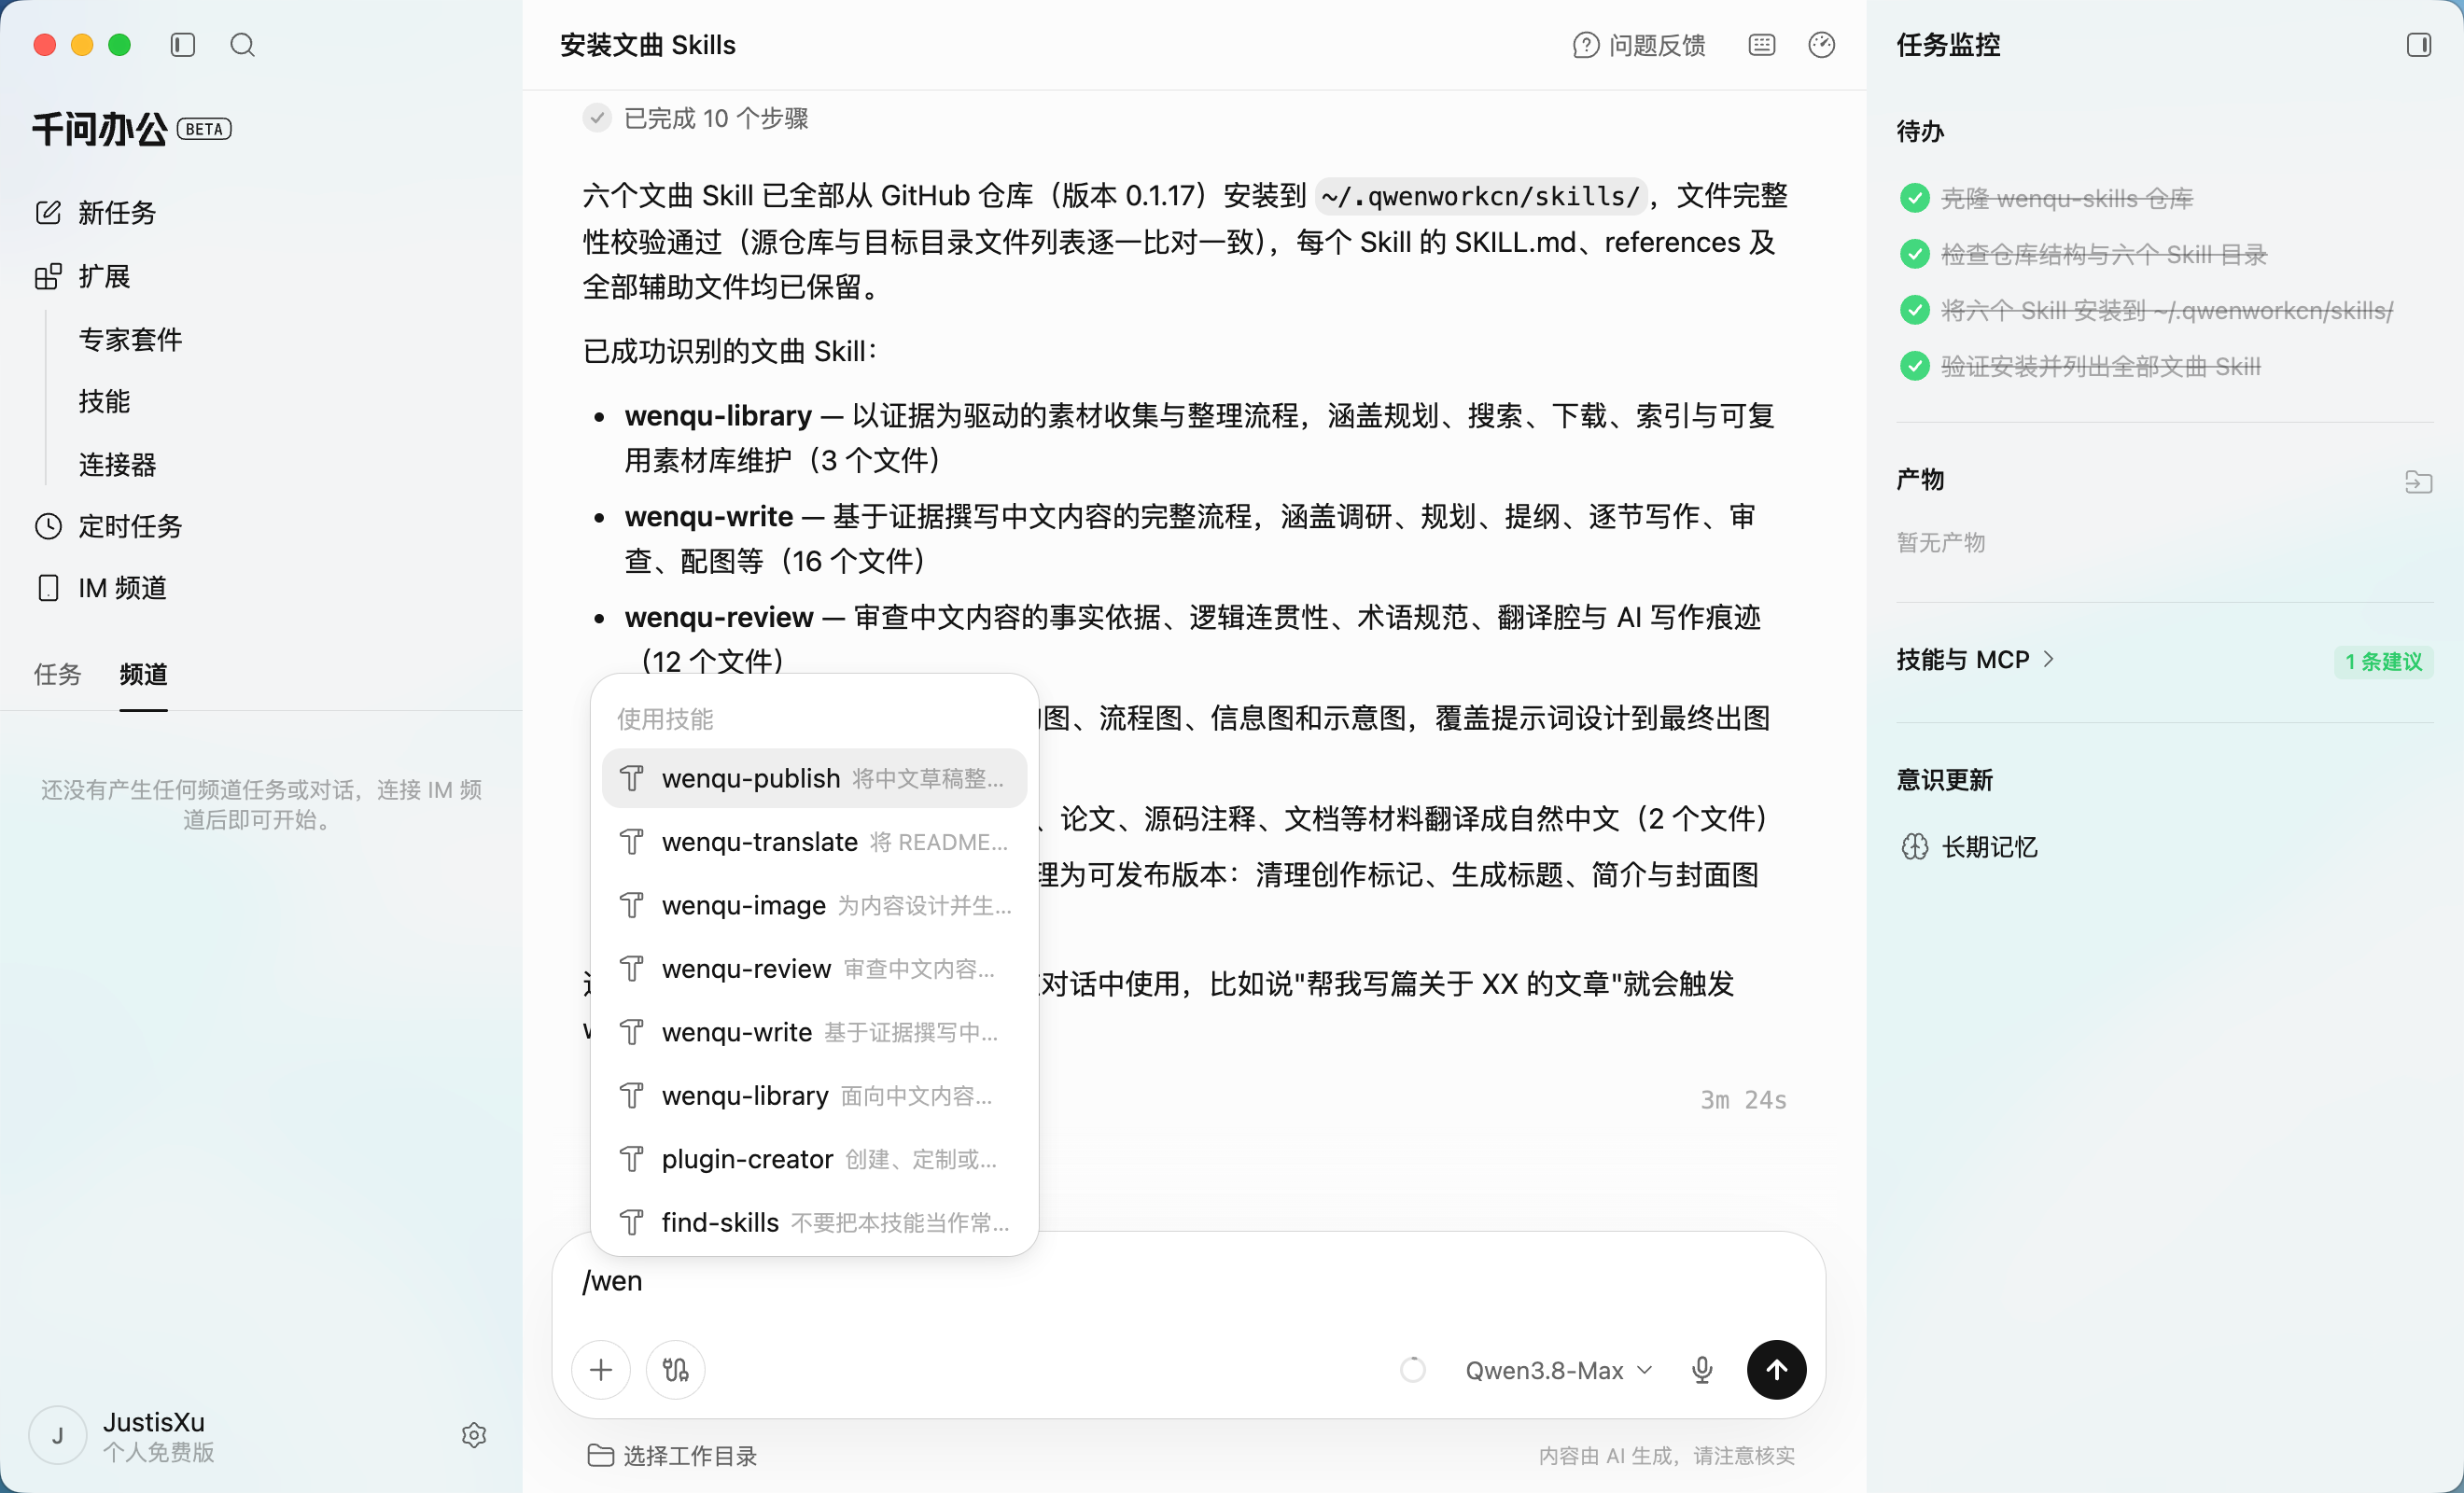Viewport: 2464px width, 1493px height.
Task: Collapse the 任务监控 panel icon
Action: 2418,45
